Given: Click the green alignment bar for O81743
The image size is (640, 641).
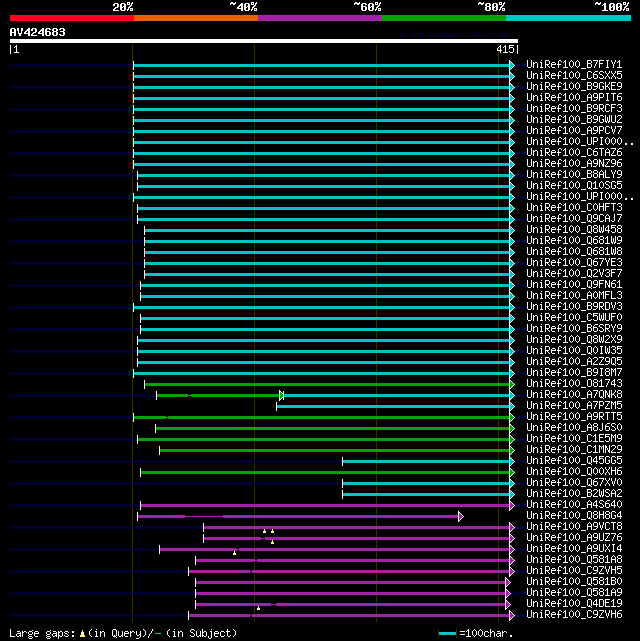Looking at the screenshot, I should (x=327, y=384).
